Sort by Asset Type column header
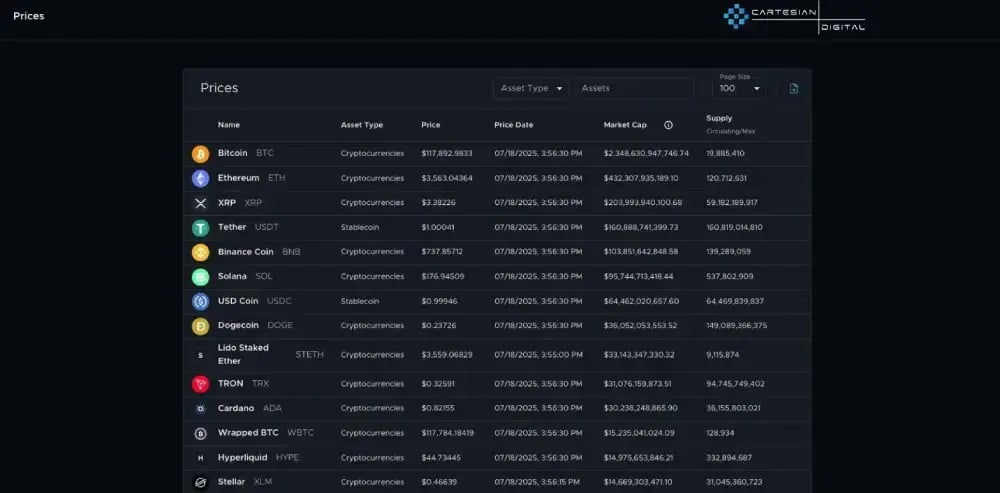The image size is (1000, 493). point(362,125)
